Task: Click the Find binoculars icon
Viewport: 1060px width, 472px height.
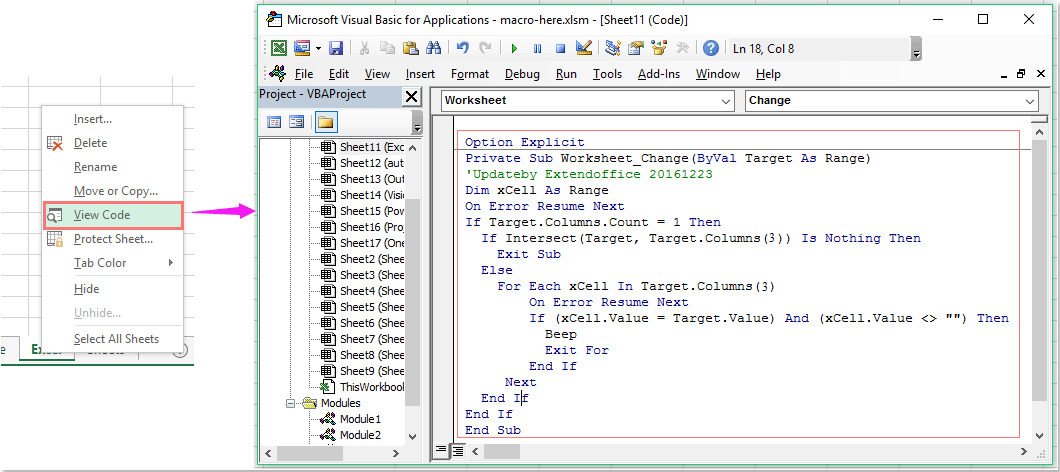Action: (x=433, y=48)
